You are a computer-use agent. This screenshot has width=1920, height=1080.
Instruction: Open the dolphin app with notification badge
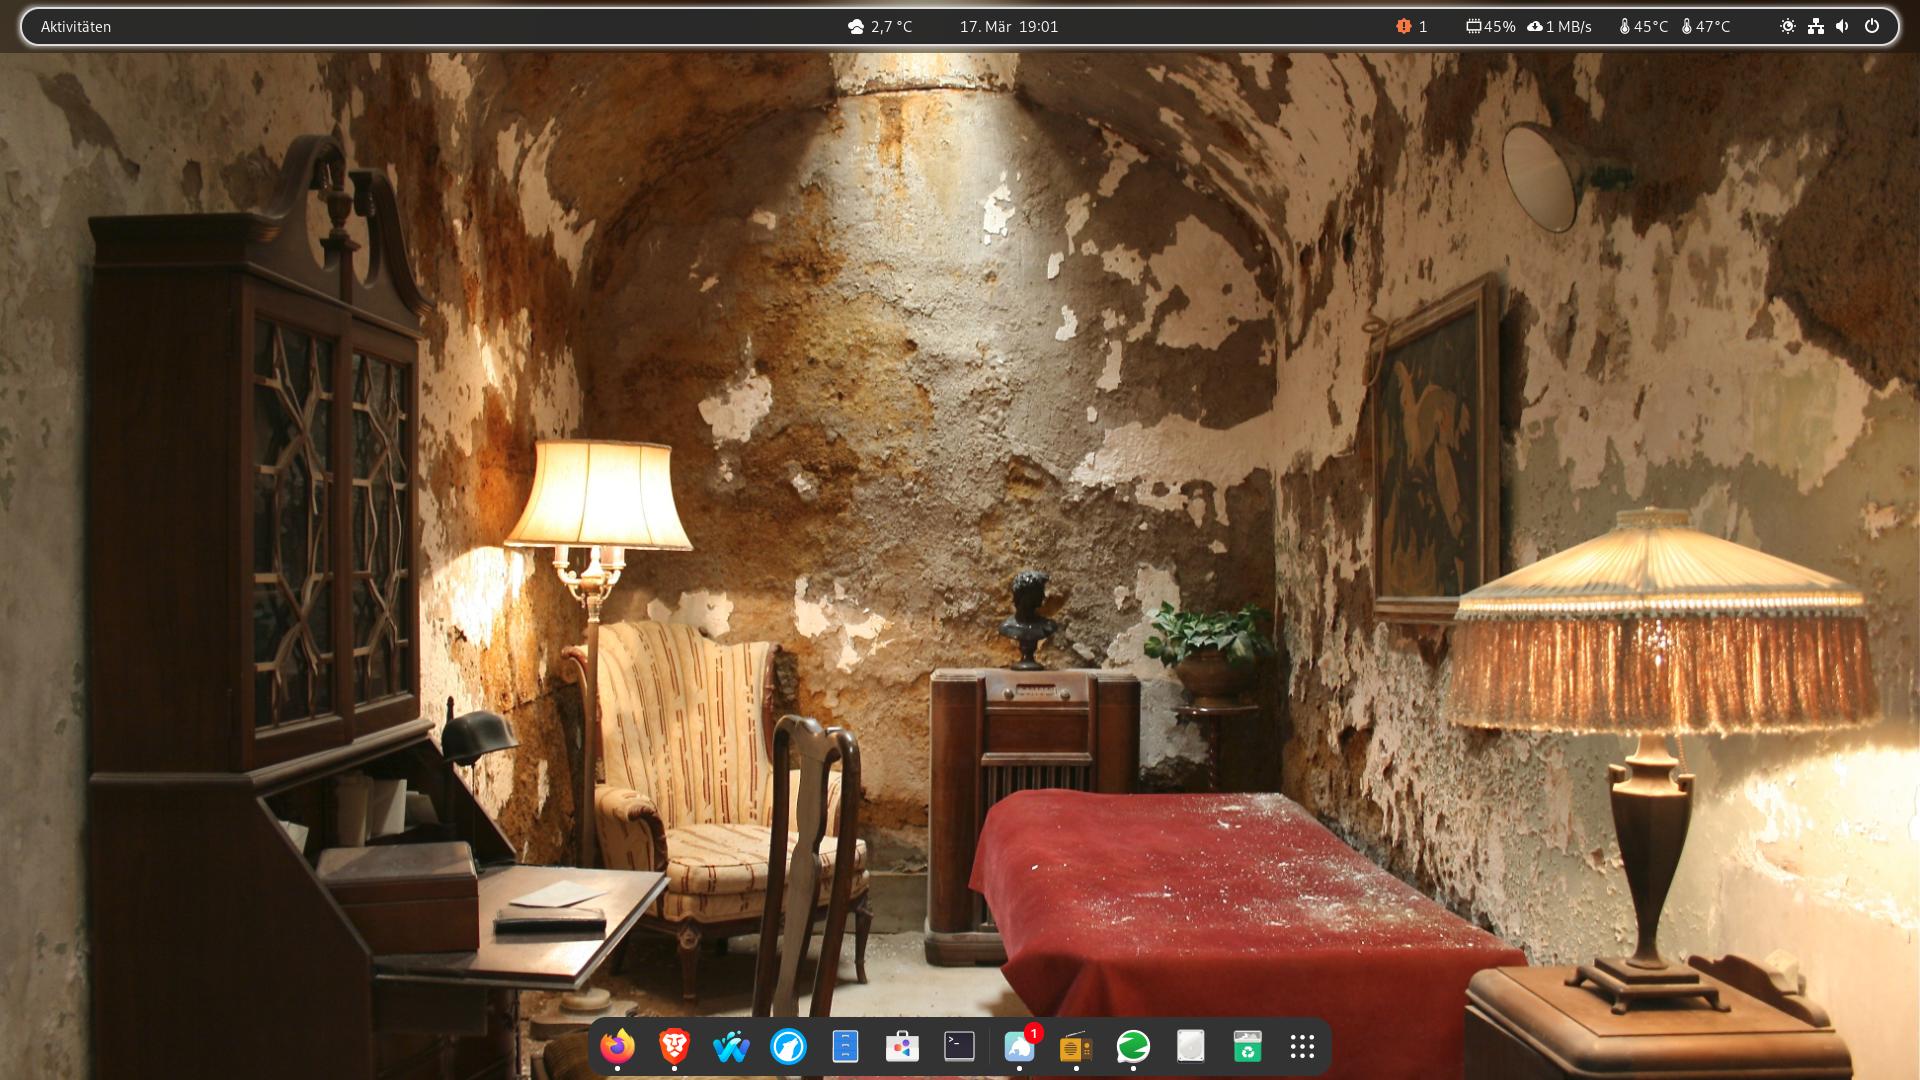tap(1019, 1047)
